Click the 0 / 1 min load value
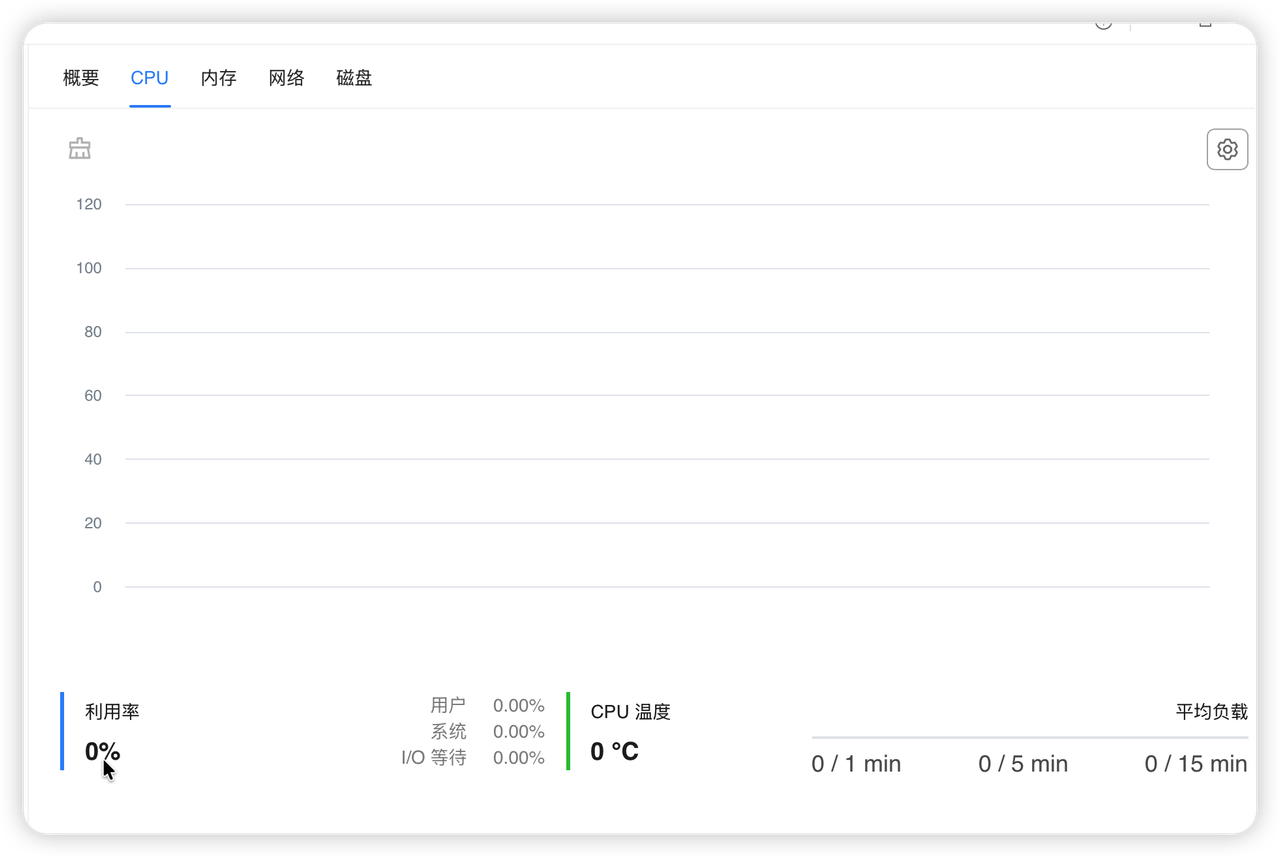The width and height of the screenshot is (1280, 857). click(856, 764)
